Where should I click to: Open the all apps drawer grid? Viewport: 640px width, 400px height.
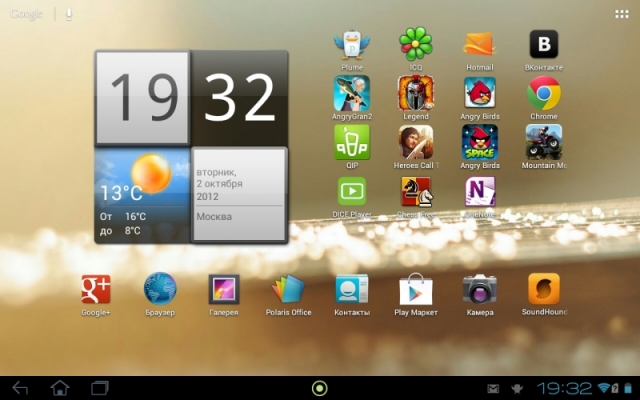click(621, 14)
